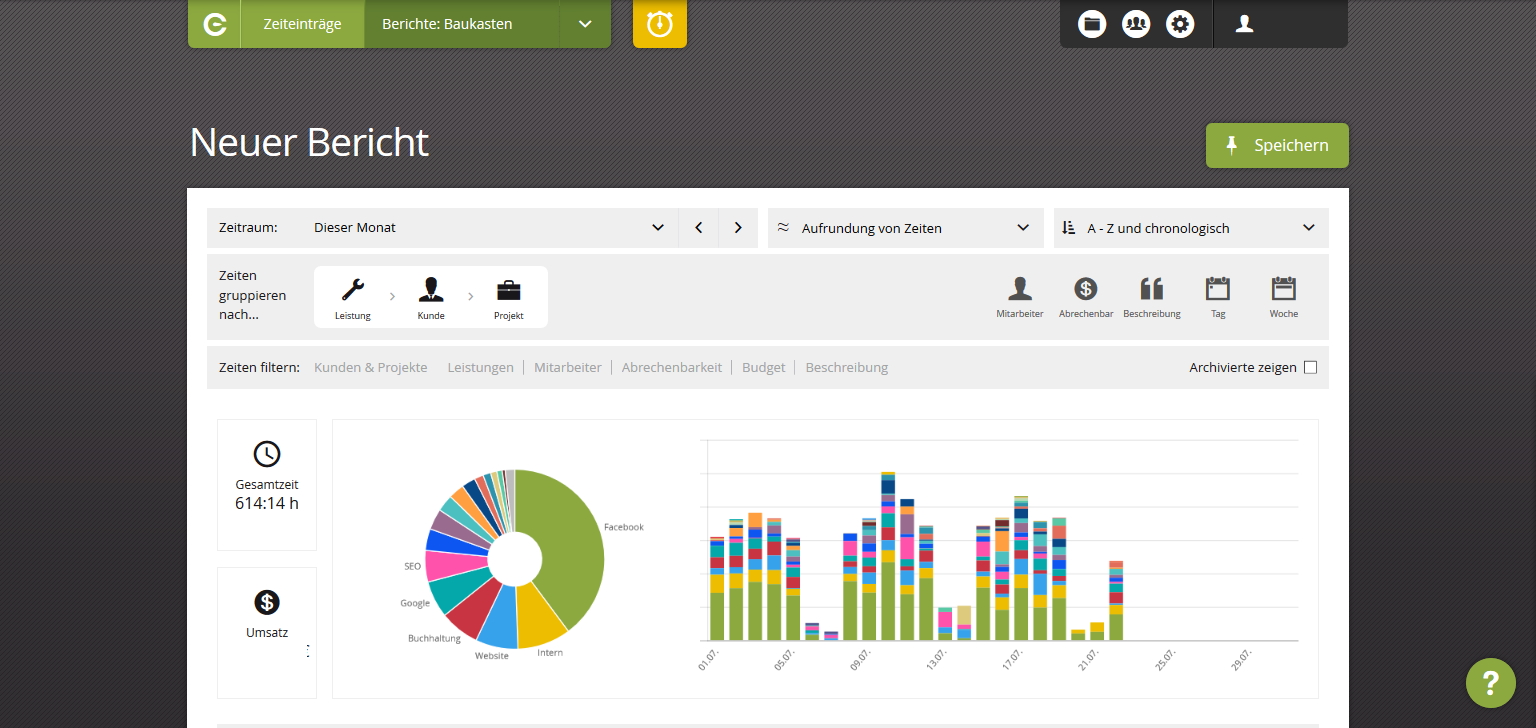The image size is (1536, 728).
Task: Click the pink SEO pie slice
Action: (x=451, y=564)
